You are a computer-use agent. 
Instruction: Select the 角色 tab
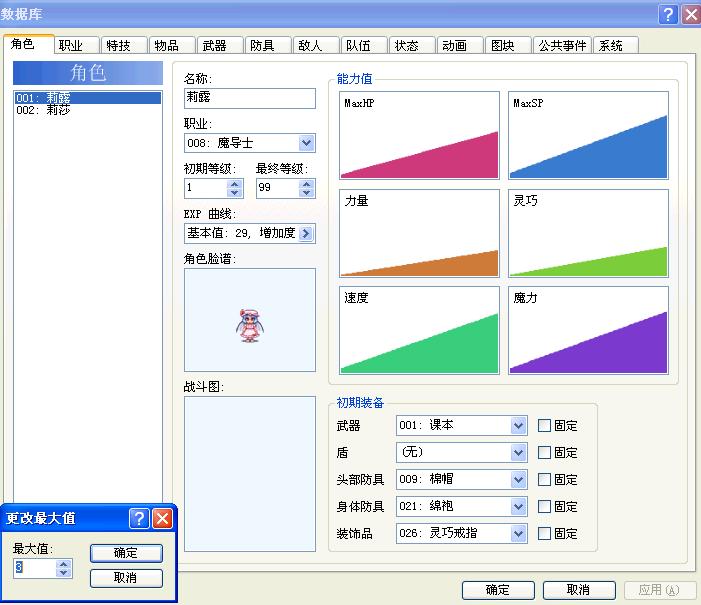pos(28,44)
